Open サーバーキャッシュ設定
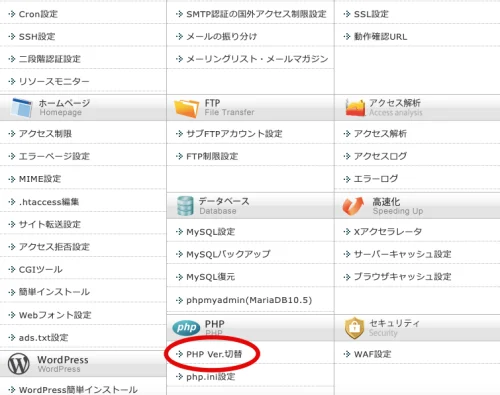Image resolution: width=500 pixels, height=395 pixels. click(x=402, y=254)
